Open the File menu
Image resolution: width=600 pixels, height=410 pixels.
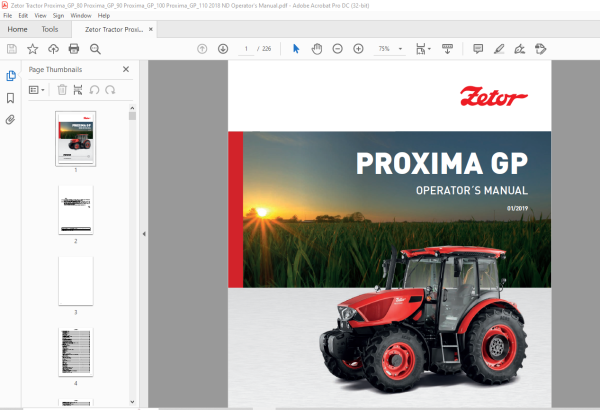[x=8, y=16]
